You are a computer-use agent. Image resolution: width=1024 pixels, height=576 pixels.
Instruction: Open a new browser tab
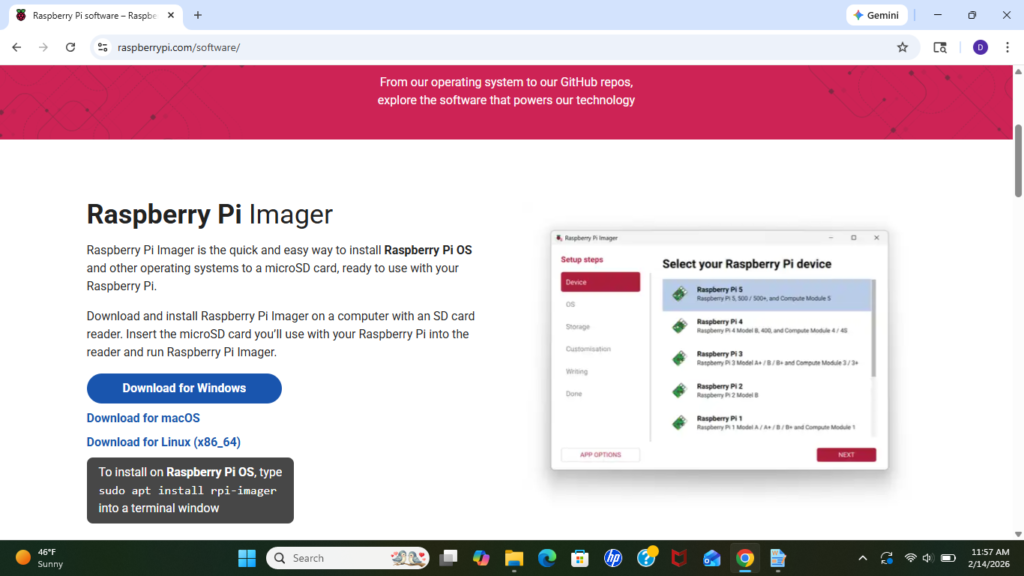[198, 15]
